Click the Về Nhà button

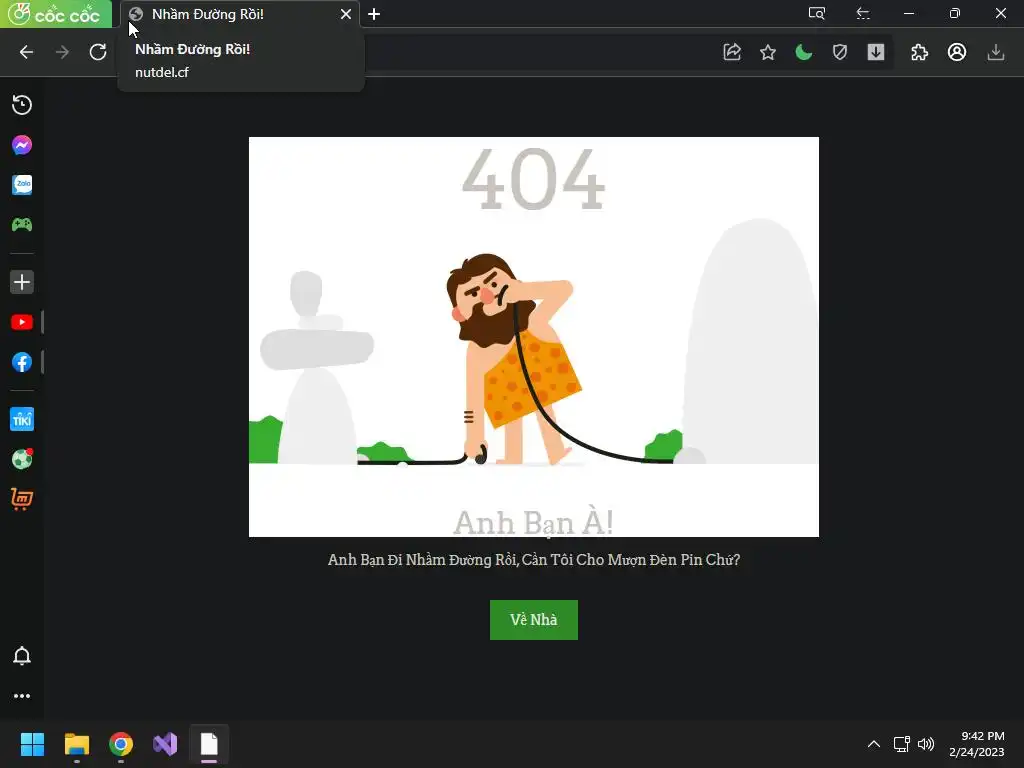click(x=534, y=620)
